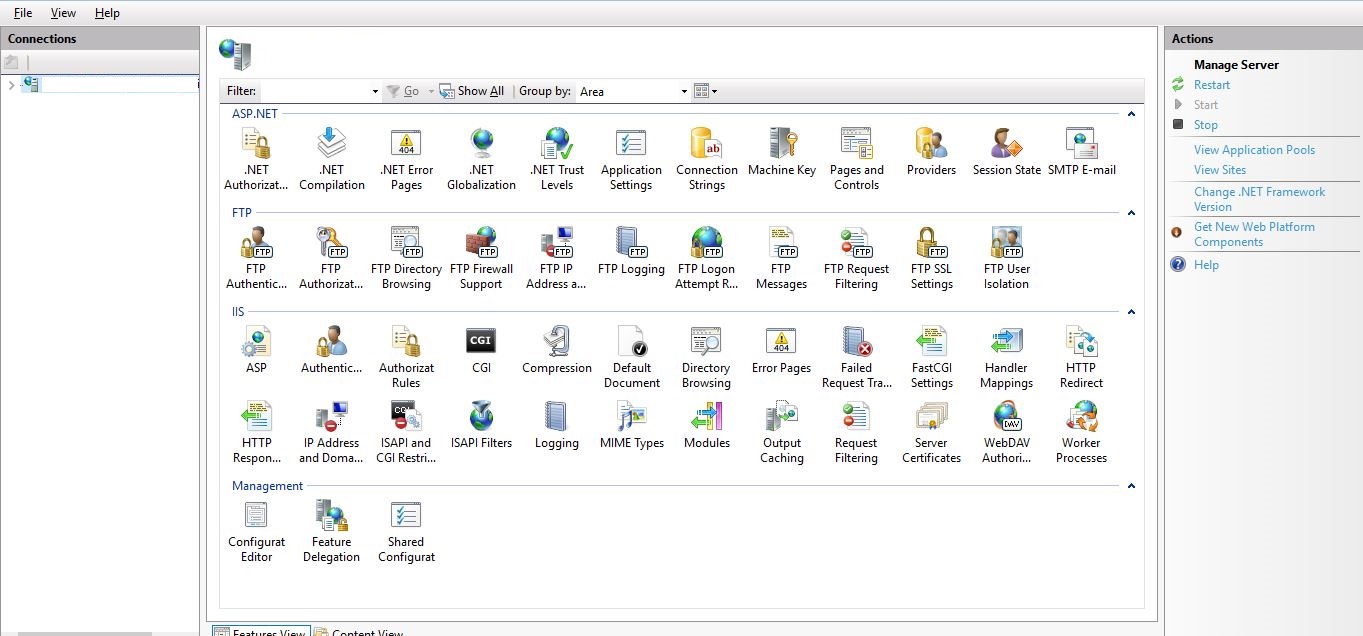Collapse the ASP.NET group section
The image size is (1363, 636).
[x=1131, y=114]
